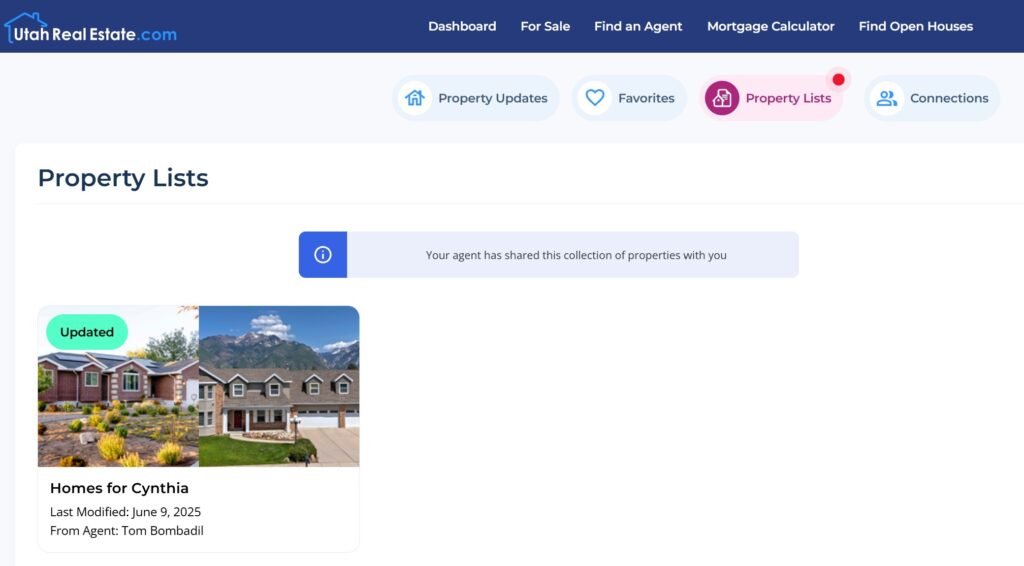Screen dimensions: 1024x566
Task: Launch the Mortgage Calculator
Action: pyautogui.click(x=770, y=26)
